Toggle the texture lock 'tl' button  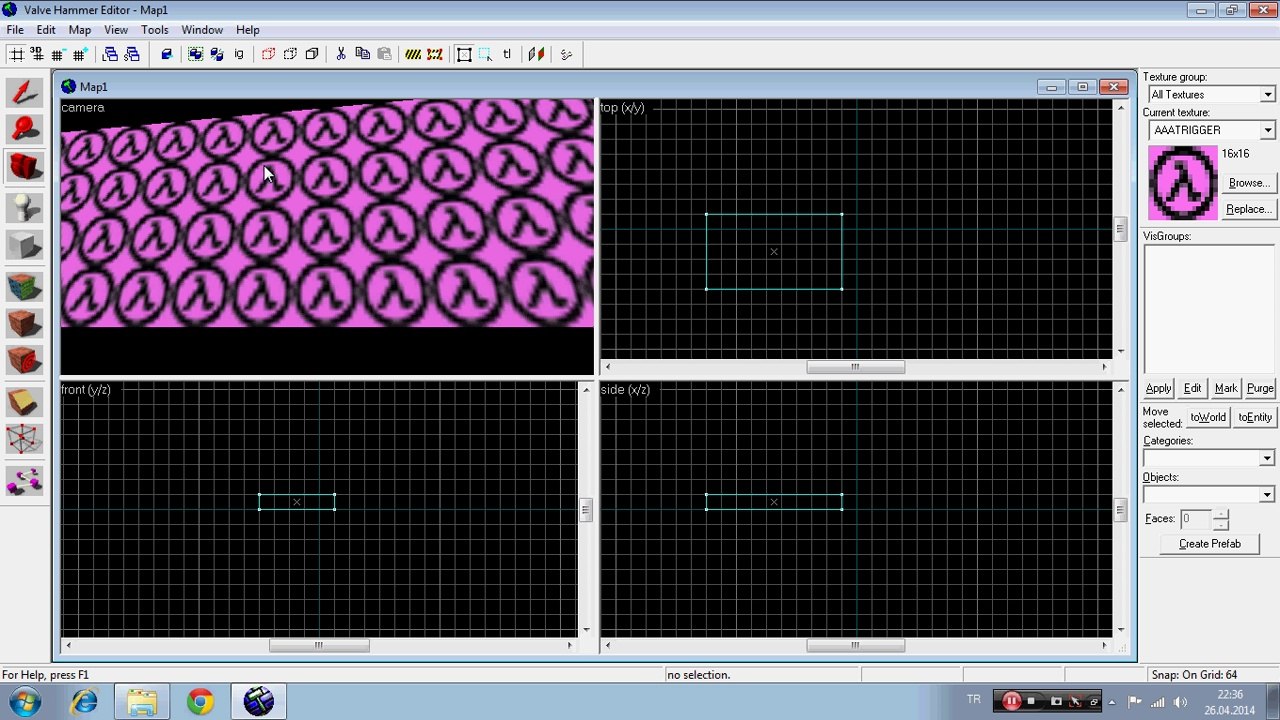click(x=507, y=54)
